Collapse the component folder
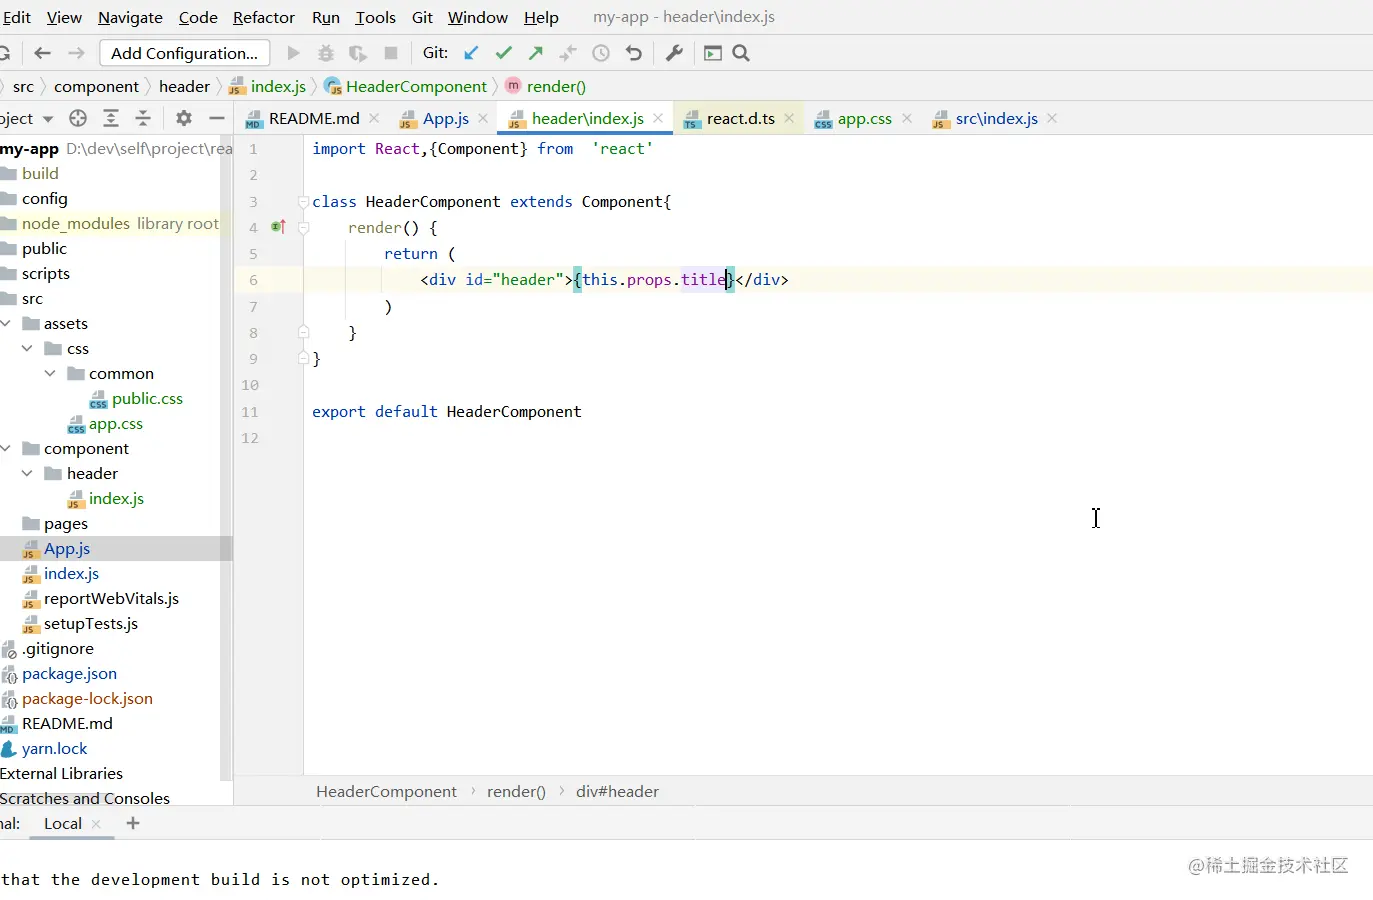 tap(6, 448)
